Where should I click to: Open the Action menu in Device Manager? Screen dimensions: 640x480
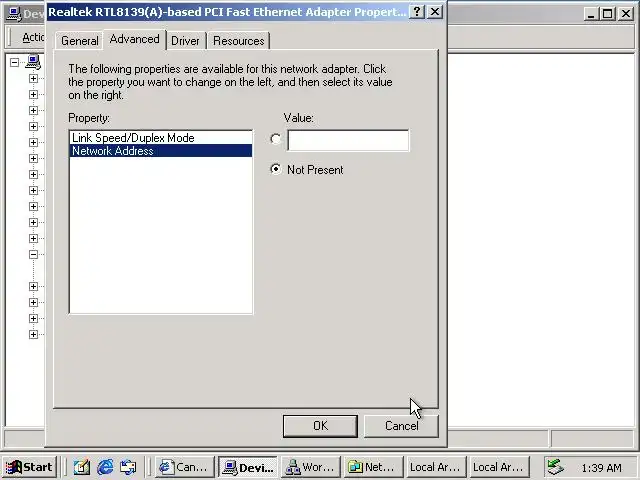coord(33,37)
